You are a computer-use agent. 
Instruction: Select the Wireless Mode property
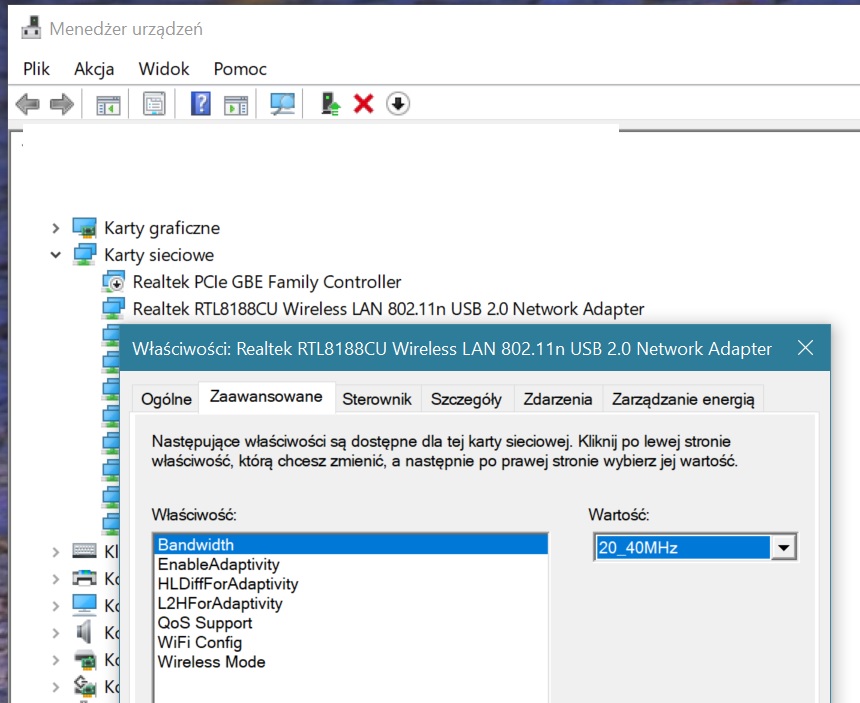tap(351, 661)
